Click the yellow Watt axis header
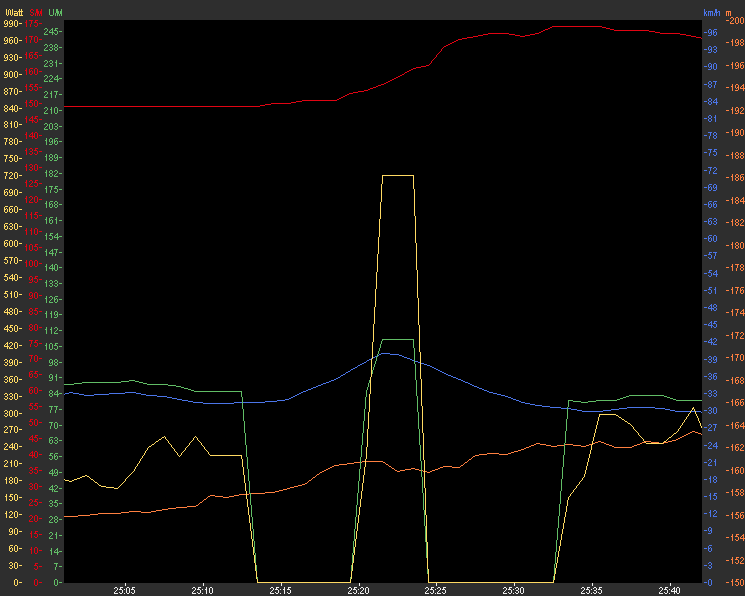 (x=13, y=12)
